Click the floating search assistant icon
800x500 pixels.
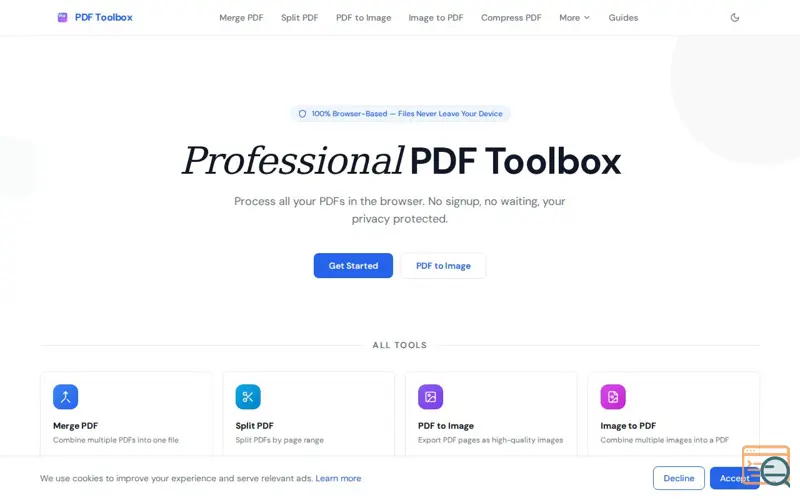(x=767, y=466)
